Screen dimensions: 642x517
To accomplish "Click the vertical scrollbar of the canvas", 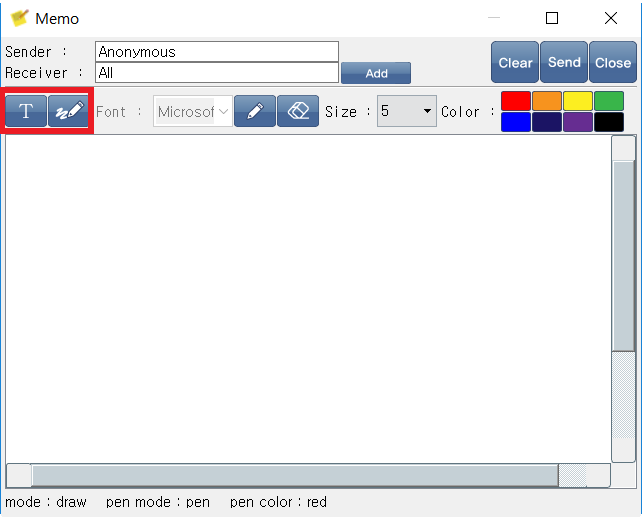I will [x=624, y=299].
